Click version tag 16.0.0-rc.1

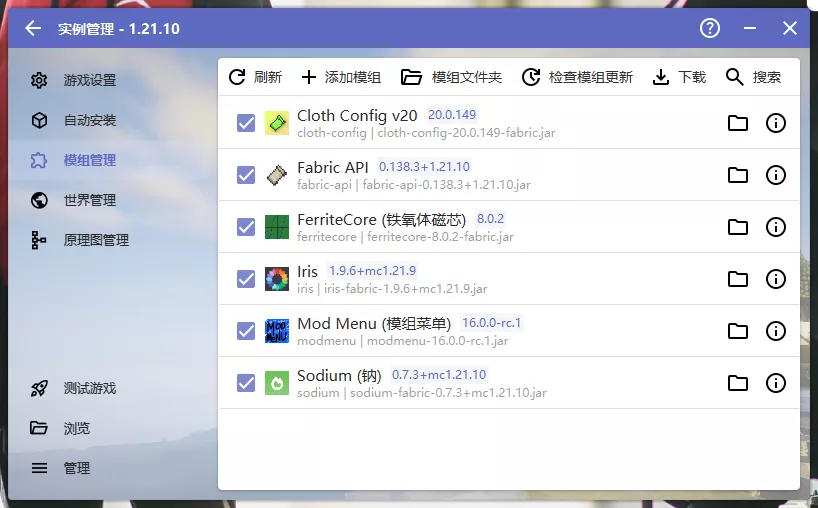coord(491,323)
